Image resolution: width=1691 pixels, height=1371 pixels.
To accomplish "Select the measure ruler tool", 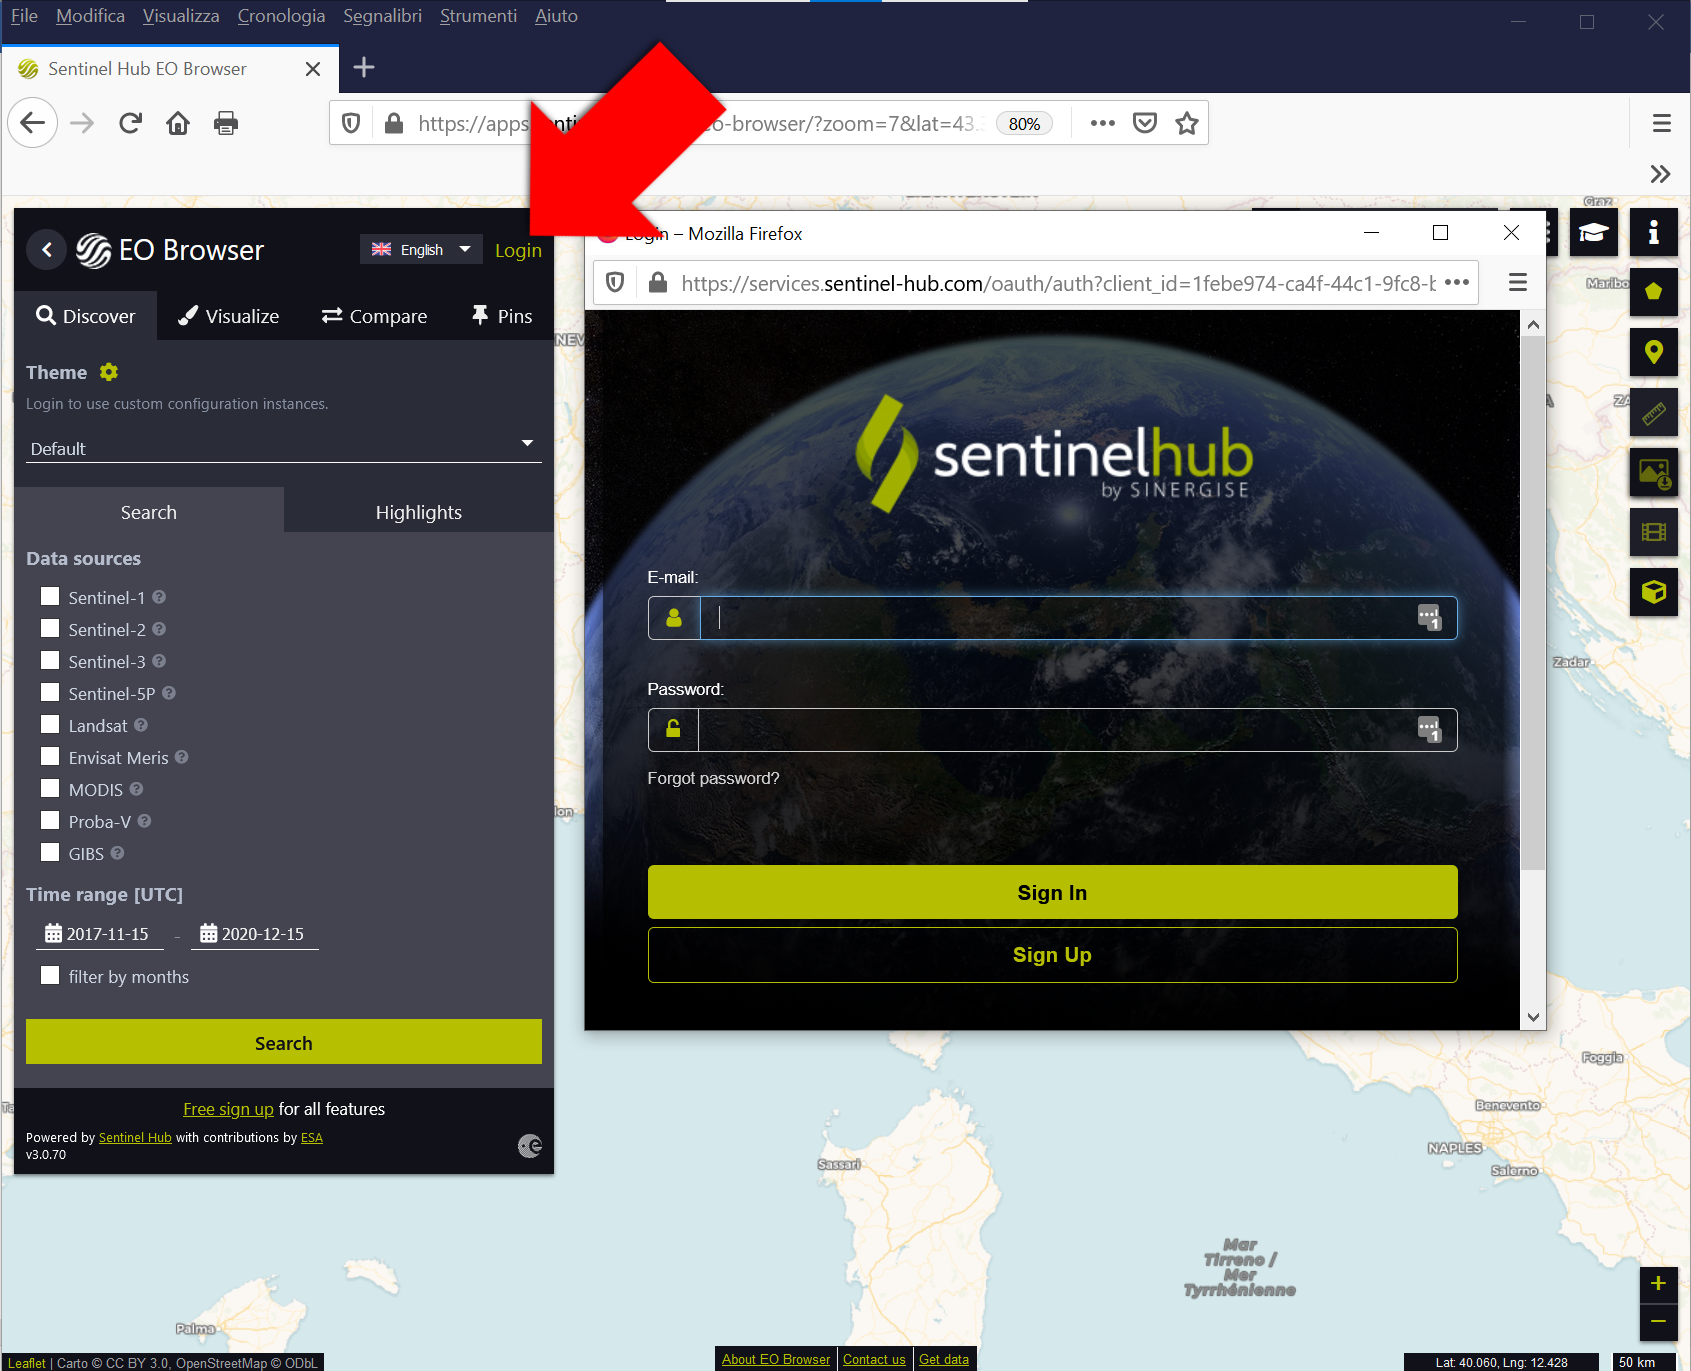I will pyautogui.click(x=1654, y=412).
